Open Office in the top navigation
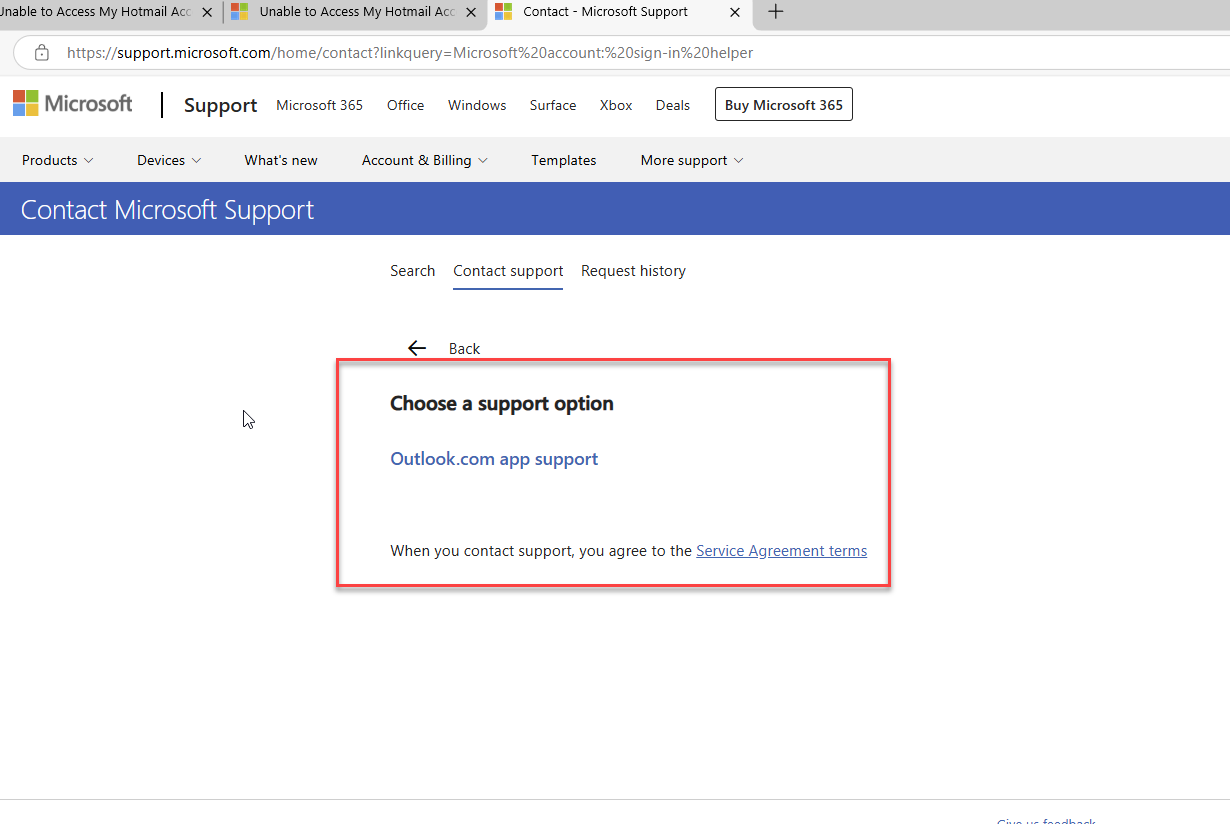The image size is (1230, 824). (405, 105)
